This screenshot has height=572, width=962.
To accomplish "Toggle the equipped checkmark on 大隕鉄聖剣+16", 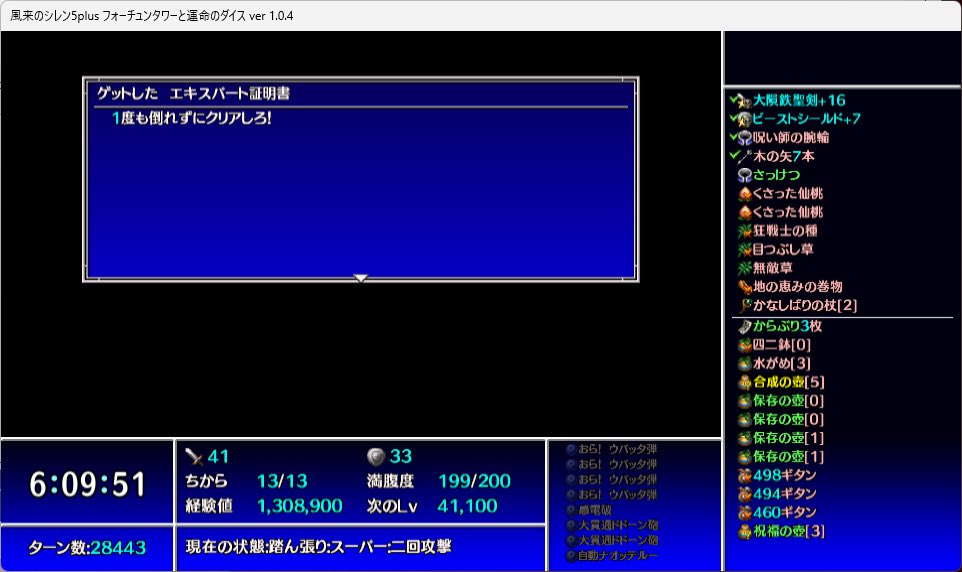I will [x=733, y=98].
